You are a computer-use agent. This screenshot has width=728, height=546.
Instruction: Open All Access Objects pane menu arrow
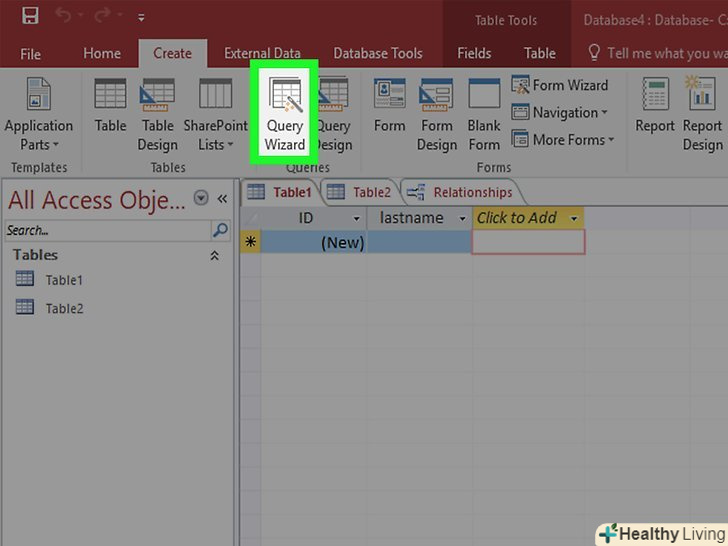point(201,198)
